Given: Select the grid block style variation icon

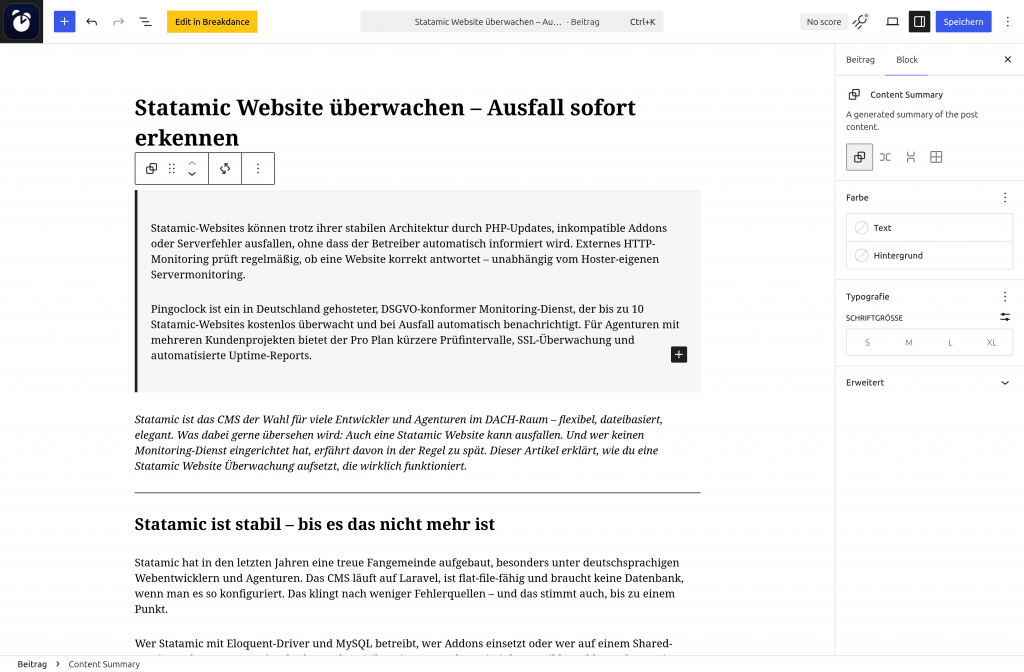Looking at the screenshot, I should click(936, 157).
